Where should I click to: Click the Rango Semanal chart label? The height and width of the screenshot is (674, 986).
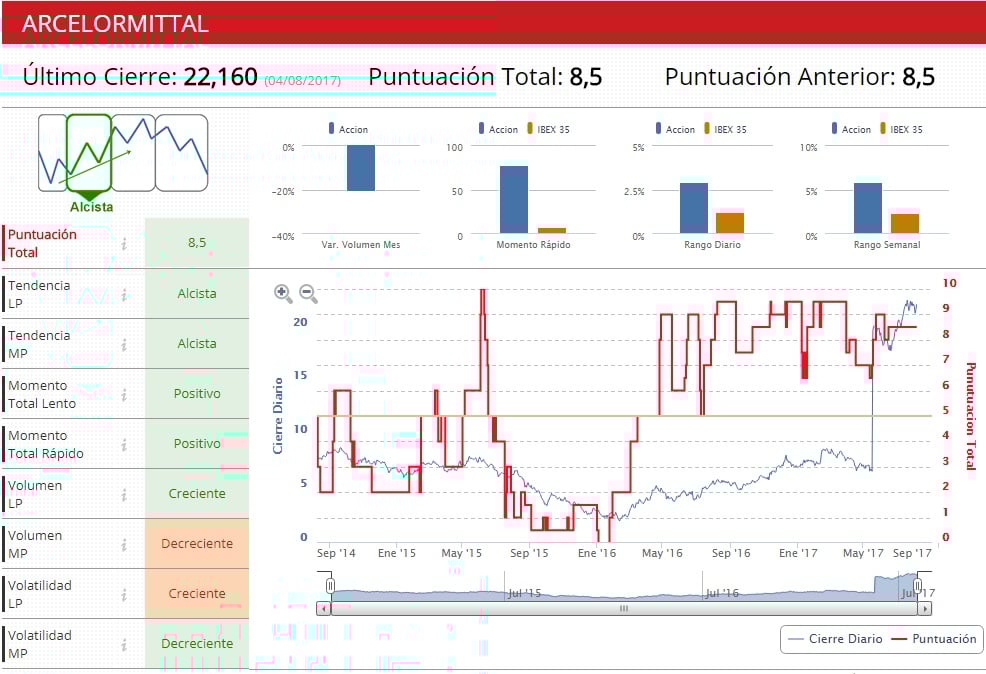pyautogui.click(x=887, y=245)
